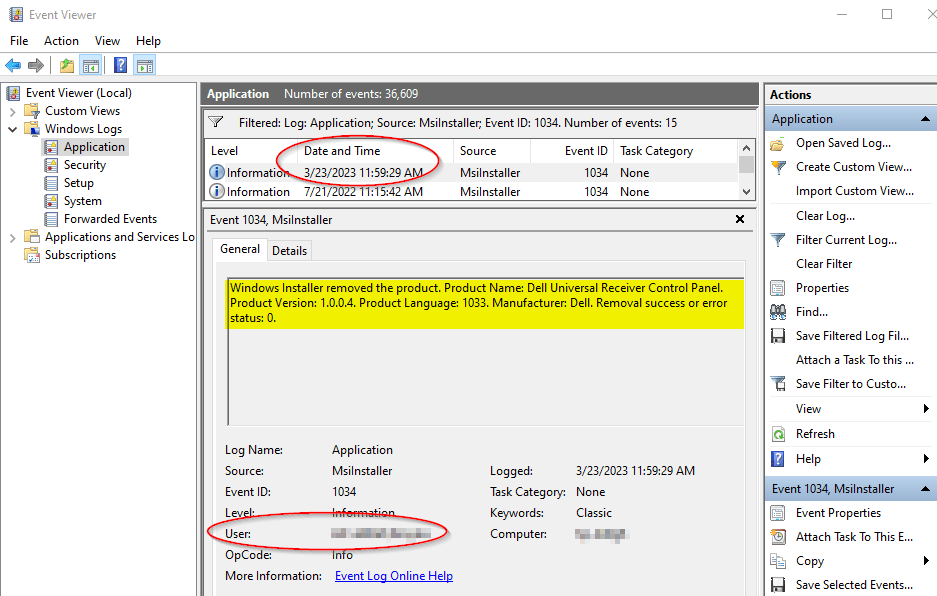Click the Up one level folder icon

coord(67,65)
